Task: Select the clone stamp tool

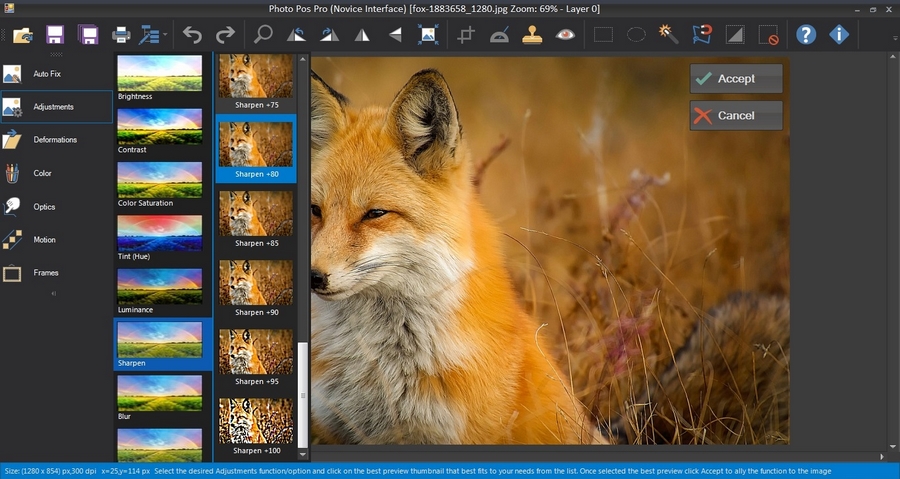Action: [x=532, y=35]
